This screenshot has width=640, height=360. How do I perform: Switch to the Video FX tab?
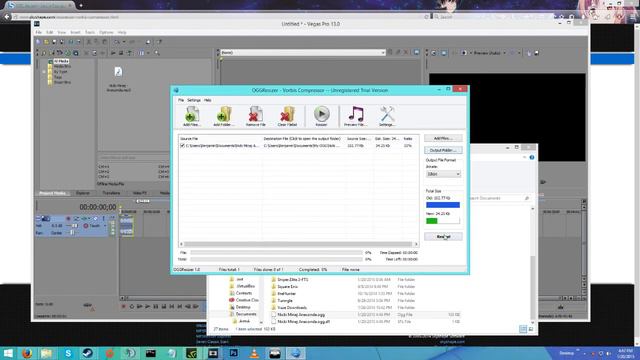[x=140, y=193]
